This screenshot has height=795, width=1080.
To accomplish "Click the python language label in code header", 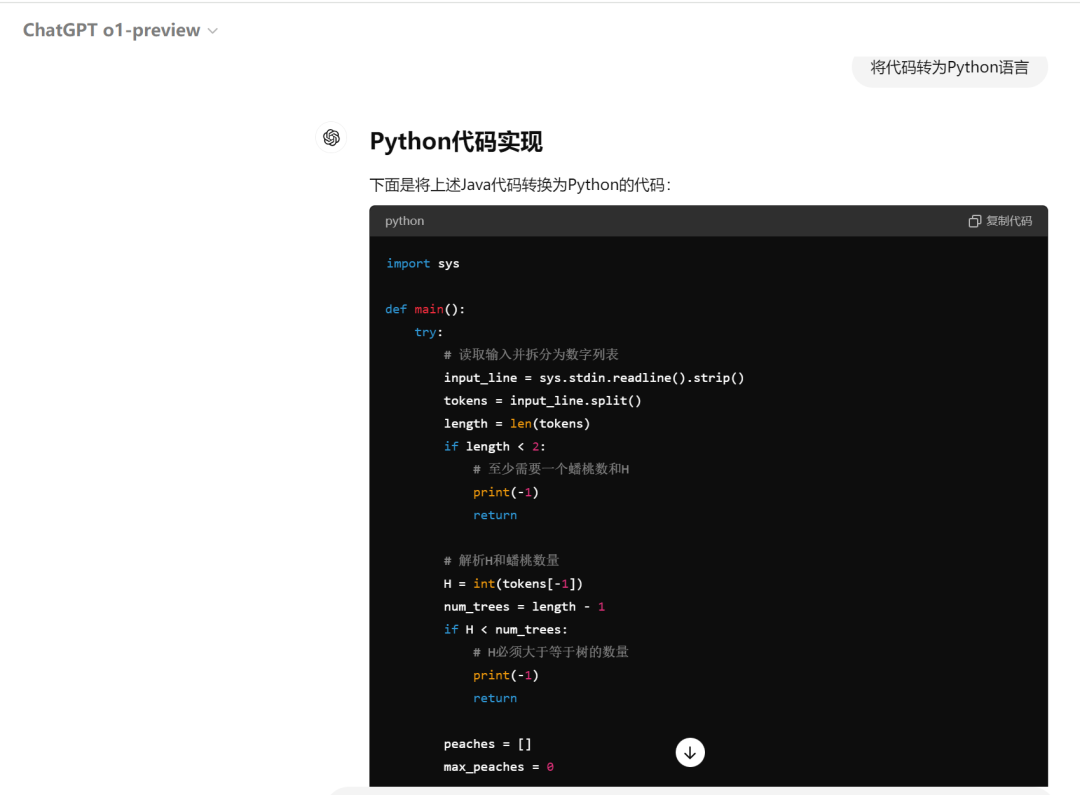I will [404, 221].
